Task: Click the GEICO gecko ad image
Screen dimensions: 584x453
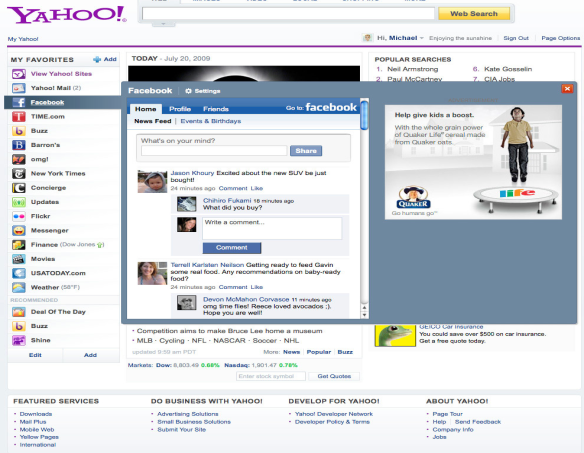Action: (x=395, y=335)
